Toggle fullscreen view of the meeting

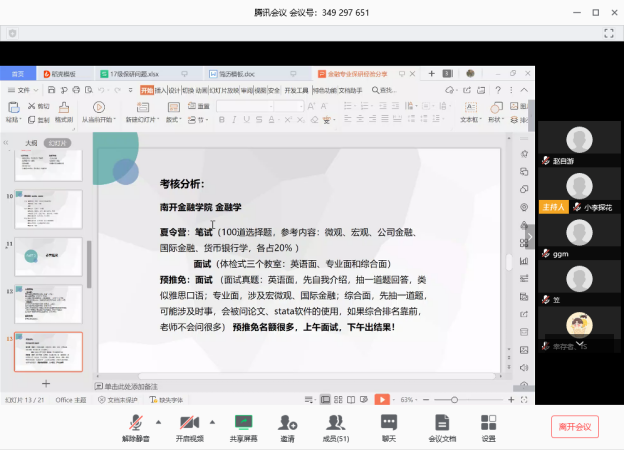click(608, 33)
